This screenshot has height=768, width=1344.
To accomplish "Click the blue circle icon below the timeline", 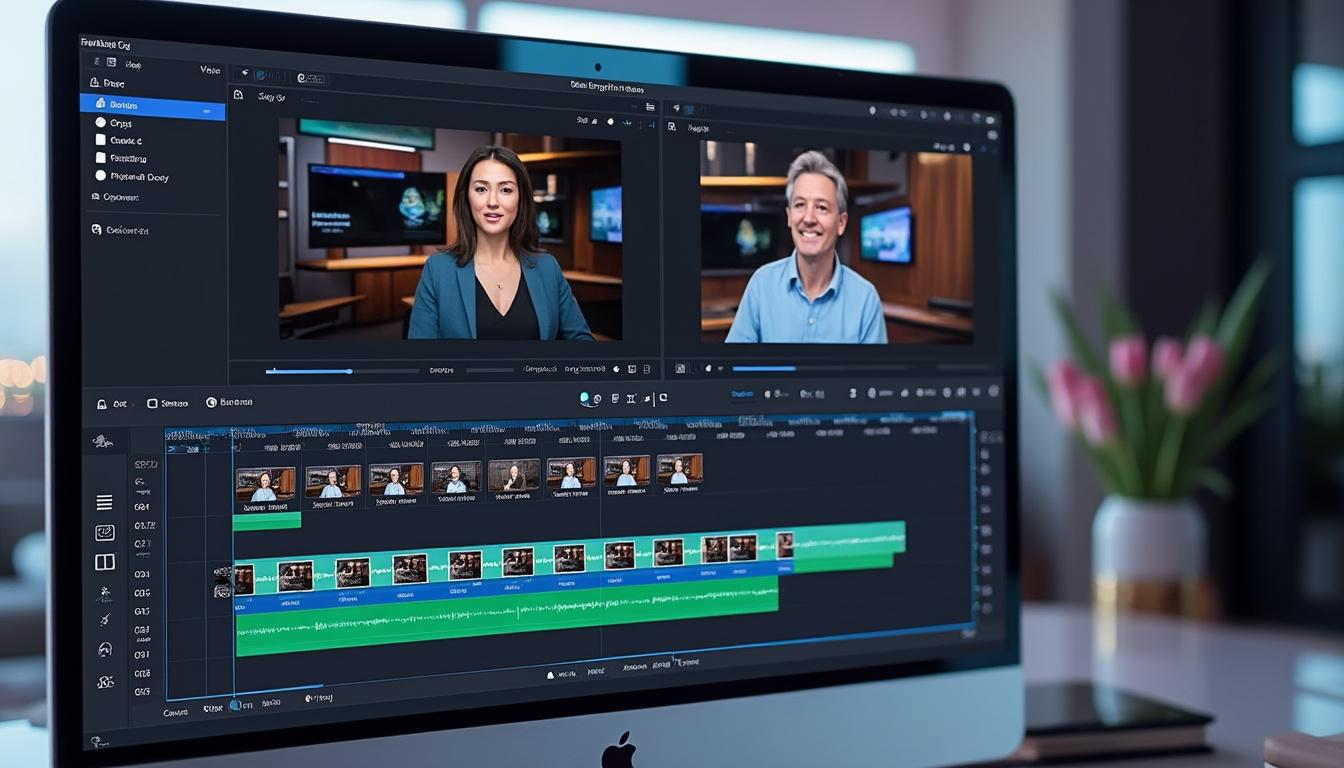I will [x=235, y=705].
